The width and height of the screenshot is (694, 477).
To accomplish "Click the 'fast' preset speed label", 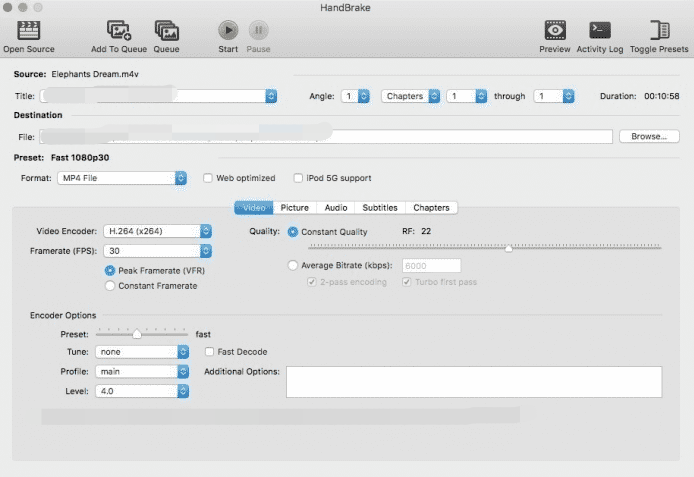I will click(x=203, y=334).
